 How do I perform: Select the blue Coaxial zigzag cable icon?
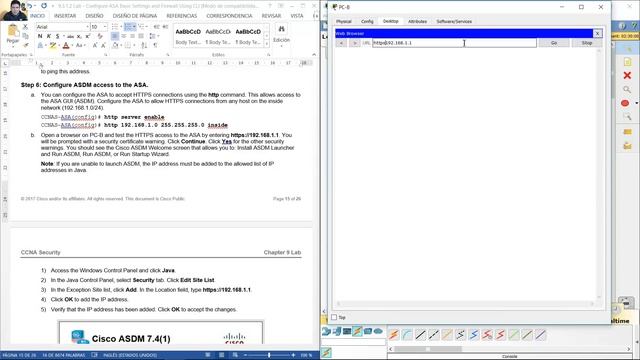[x=473, y=335]
